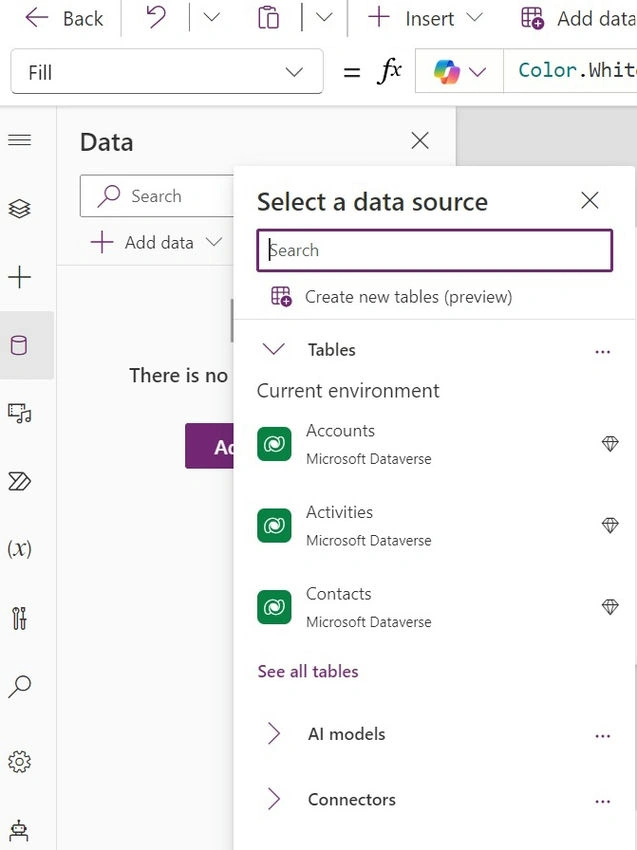Open Connectors more options ellipsis
637x850 pixels.
click(x=602, y=801)
